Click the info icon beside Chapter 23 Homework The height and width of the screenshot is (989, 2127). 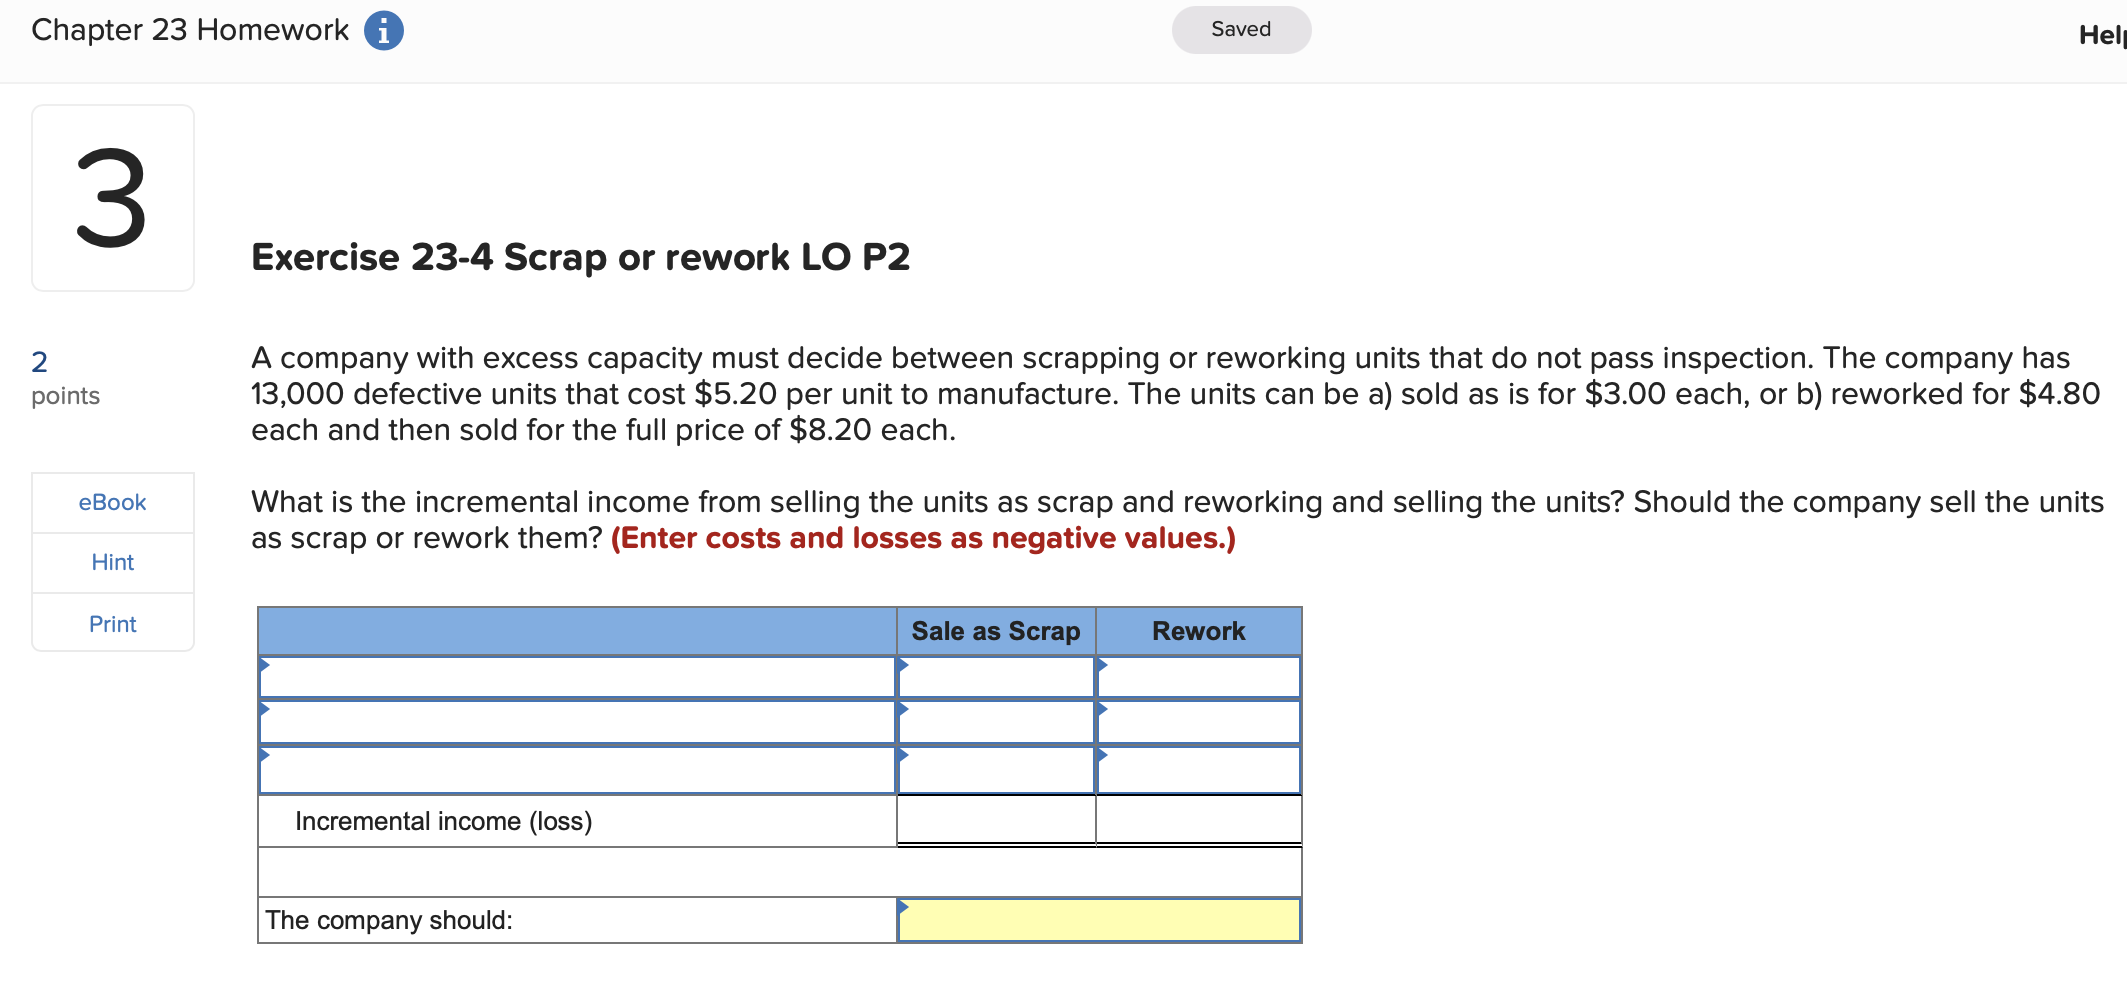(385, 30)
